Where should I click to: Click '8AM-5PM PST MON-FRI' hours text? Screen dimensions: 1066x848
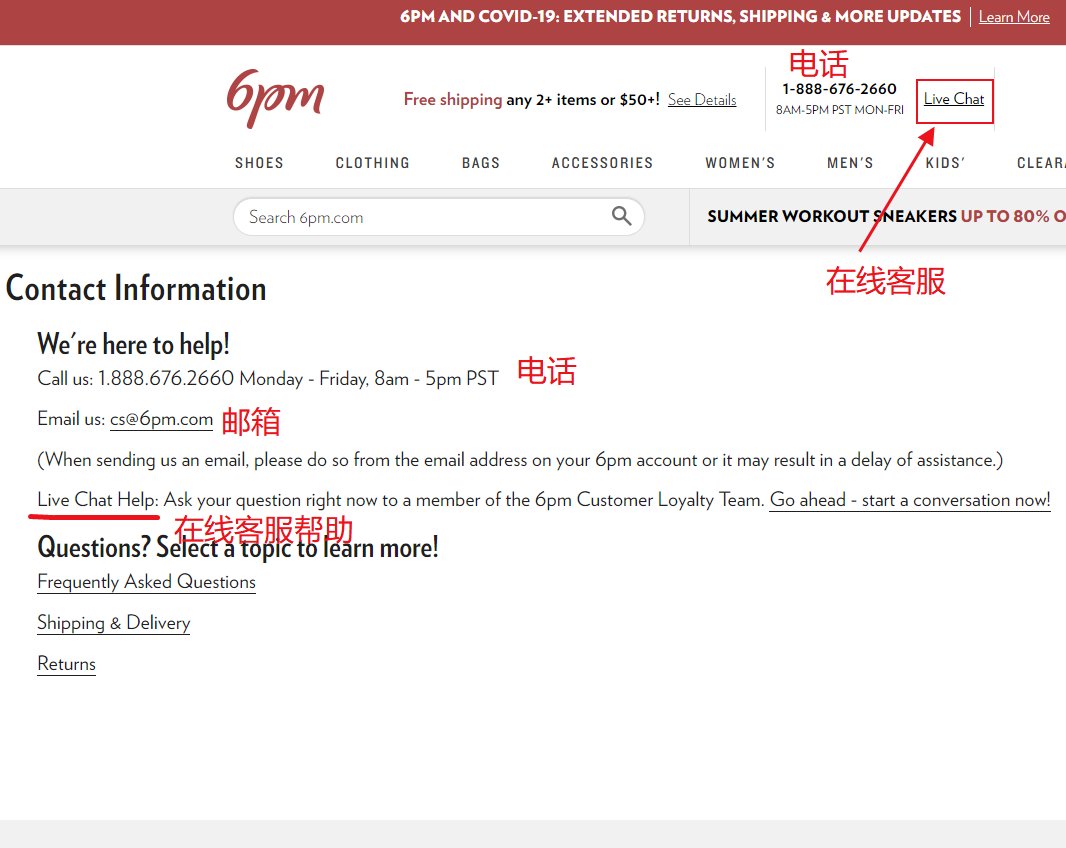point(840,110)
